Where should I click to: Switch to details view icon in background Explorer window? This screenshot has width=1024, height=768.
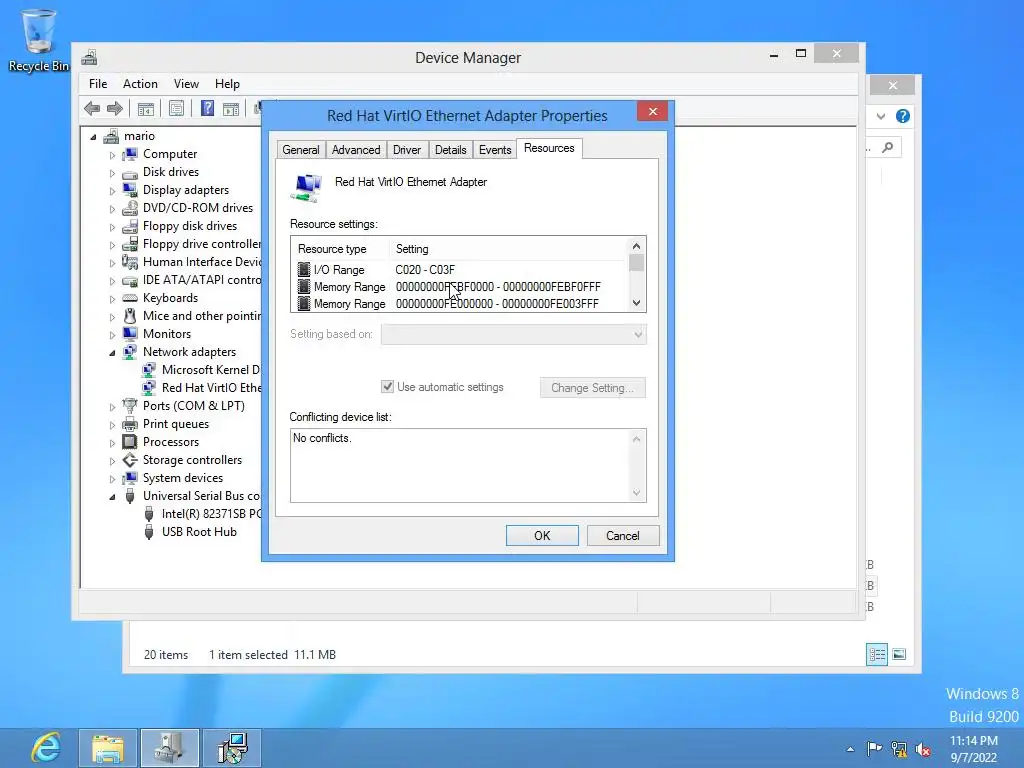pyautogui.click(x=877, y=654)
